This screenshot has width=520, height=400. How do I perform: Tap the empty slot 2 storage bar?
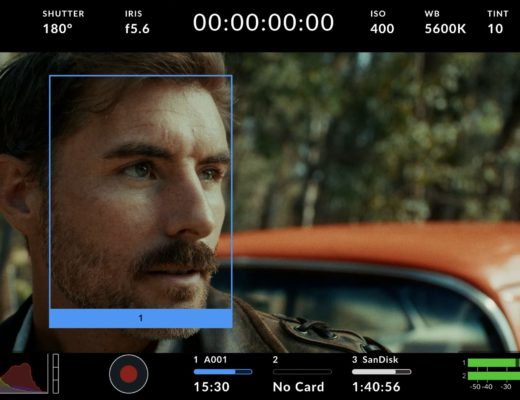point(302,372)
